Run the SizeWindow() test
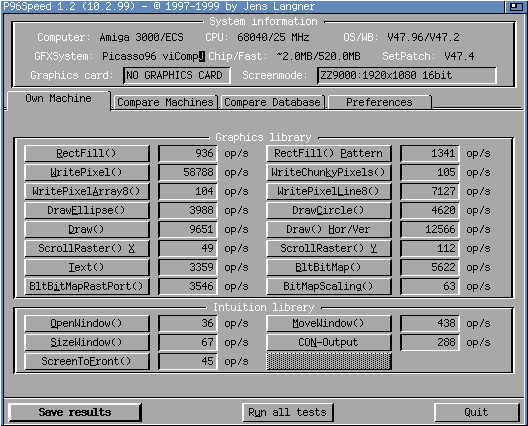Screen dimensions: 528x426 click(87, 342)
